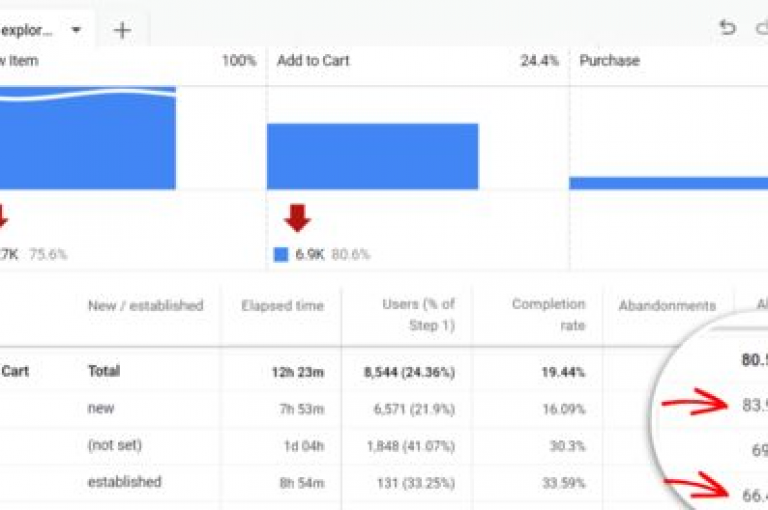Click the 30.3% completion rate cell
The height and width of the screenshot is (510, 768).
coord(567,446)
